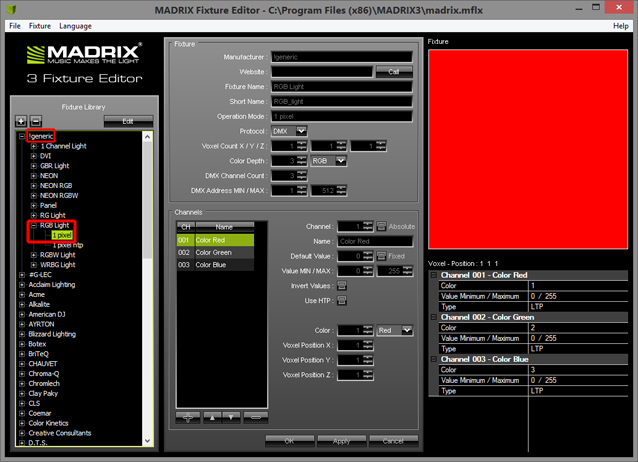Click the Website input field
The image size is (638, 462).
(322, 72)
